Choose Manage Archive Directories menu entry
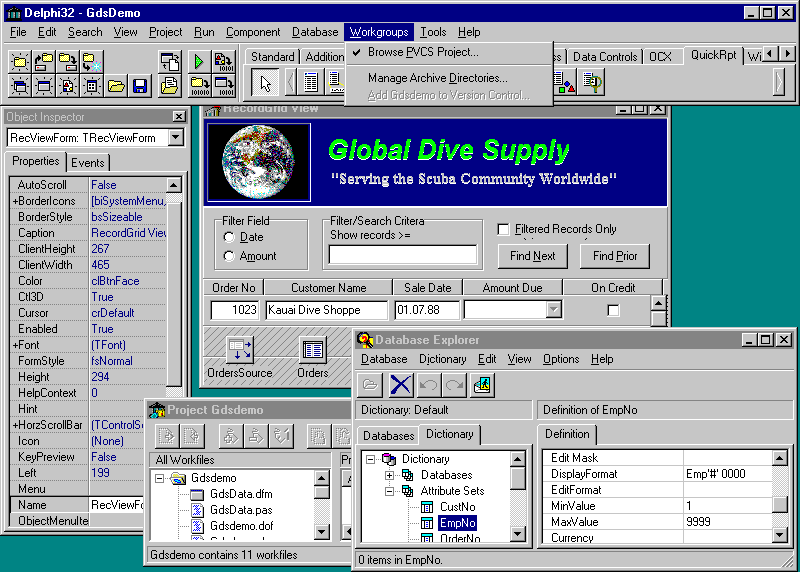 (437, 78)
